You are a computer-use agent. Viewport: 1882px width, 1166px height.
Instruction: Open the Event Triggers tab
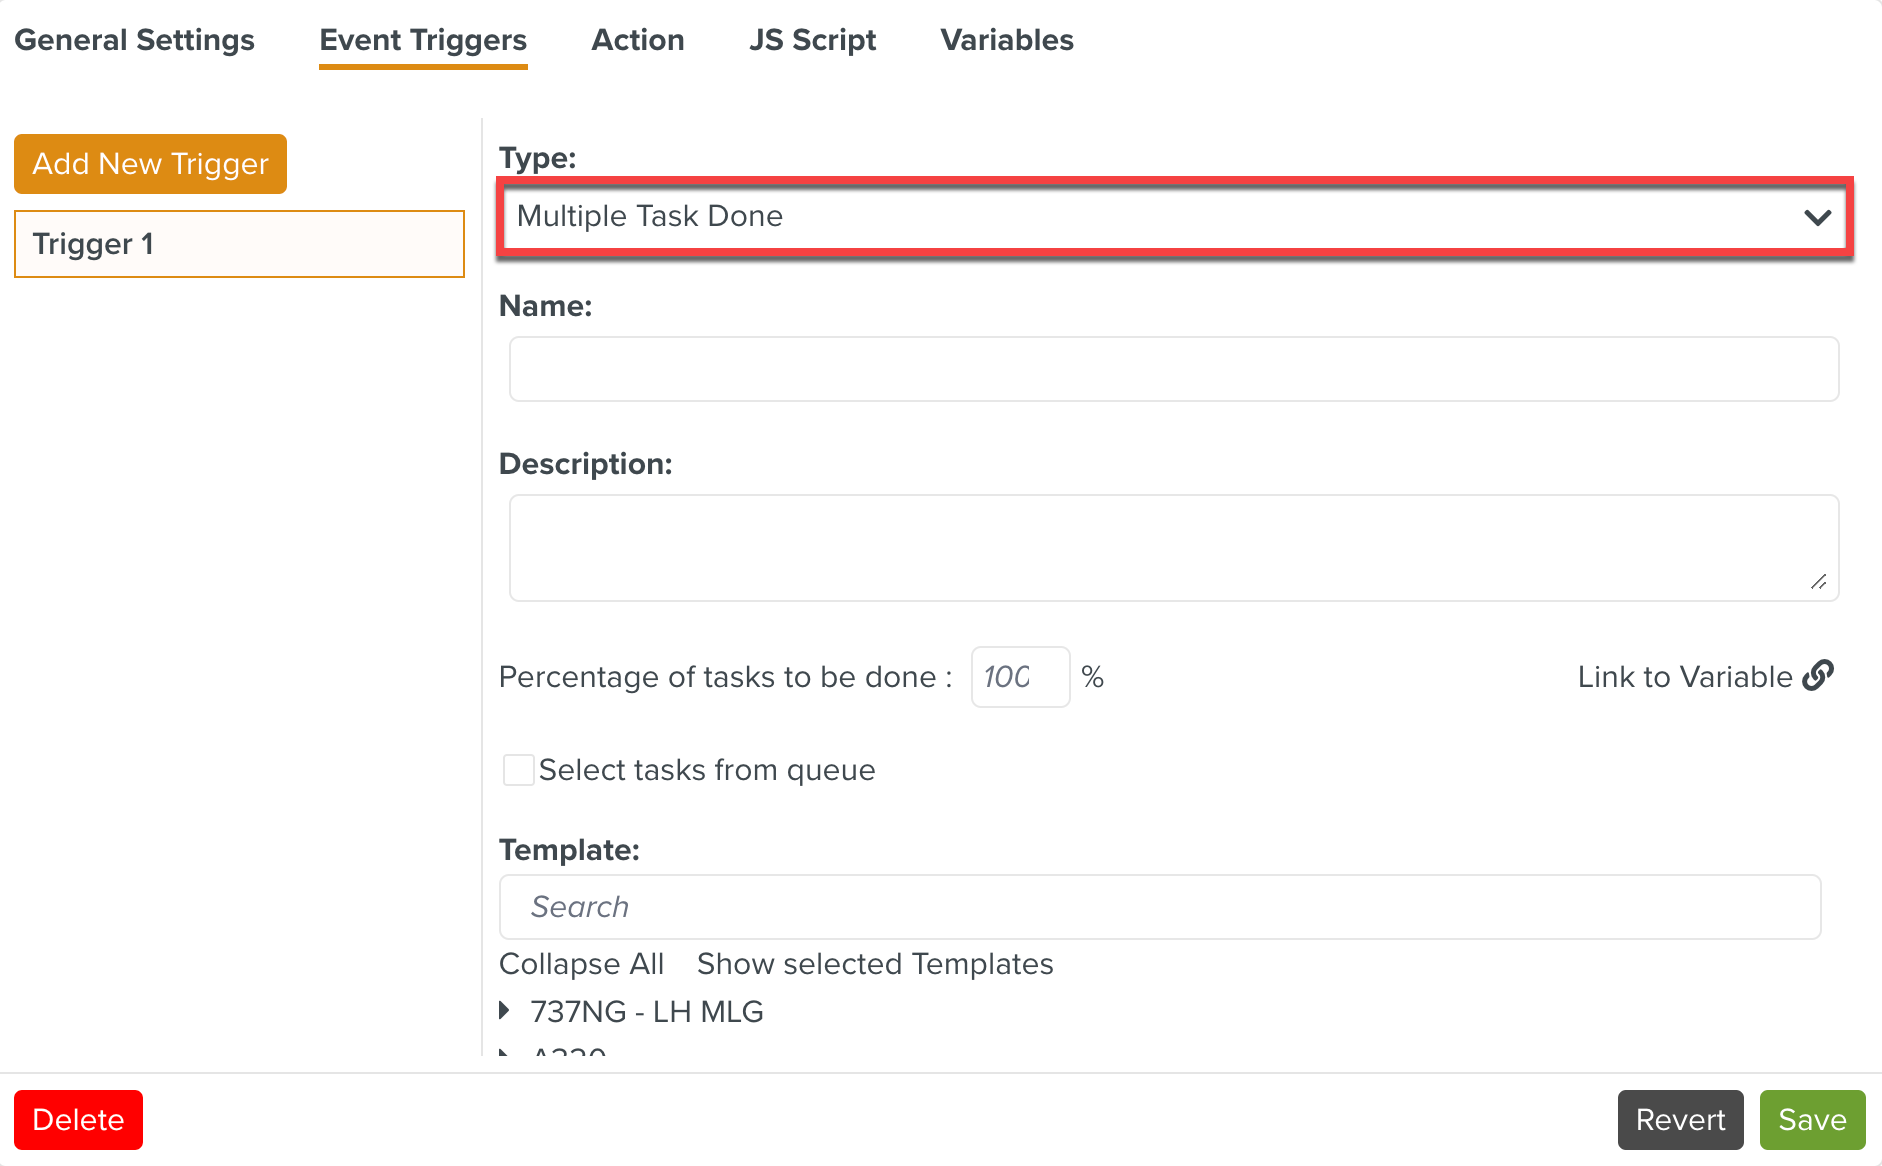423,40
